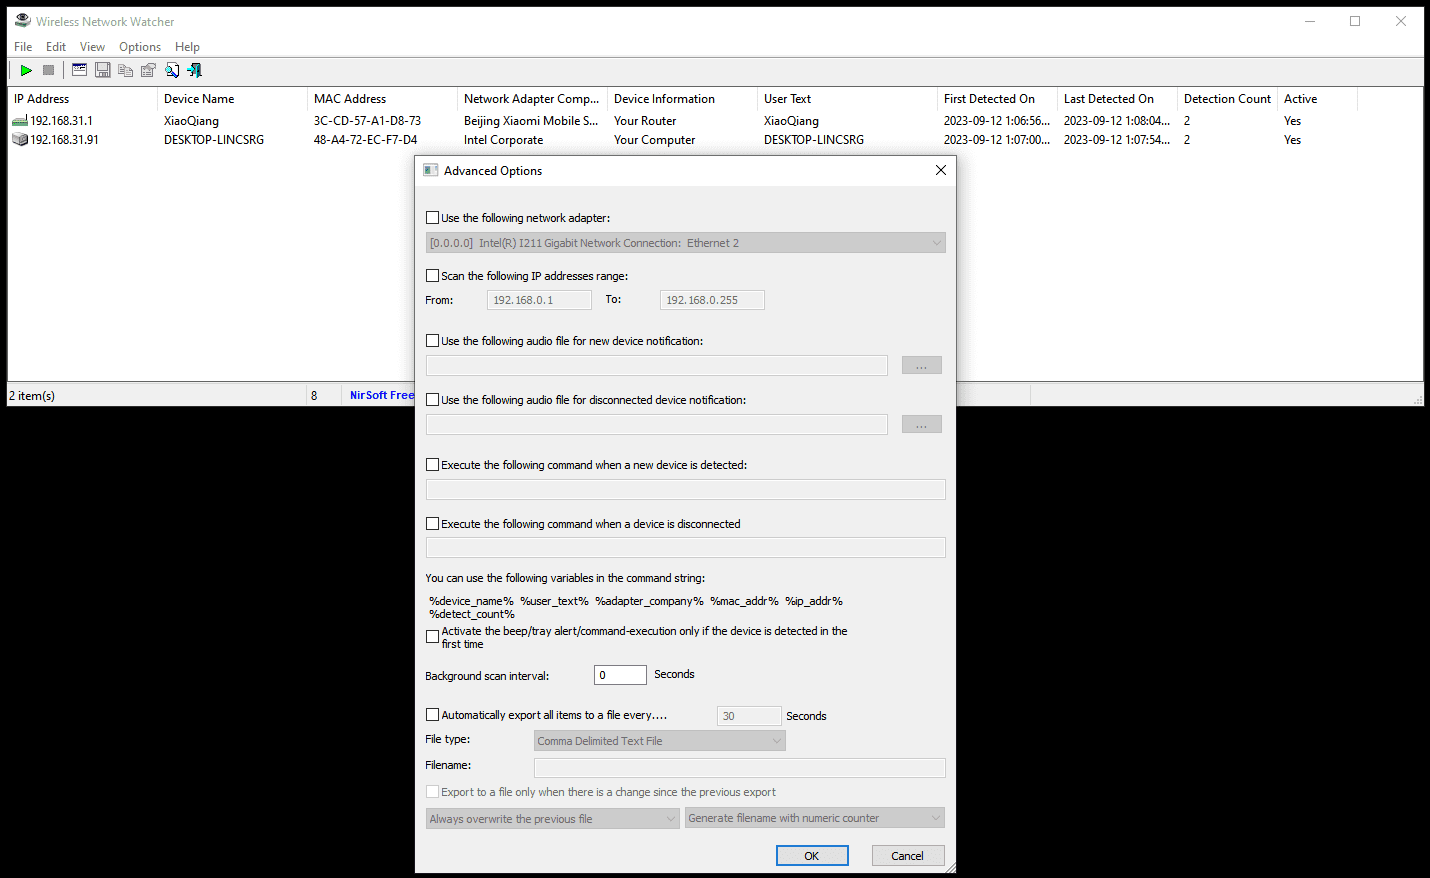Sort by the Active column header
The image size is (1430, 878).
[1317, 99]
